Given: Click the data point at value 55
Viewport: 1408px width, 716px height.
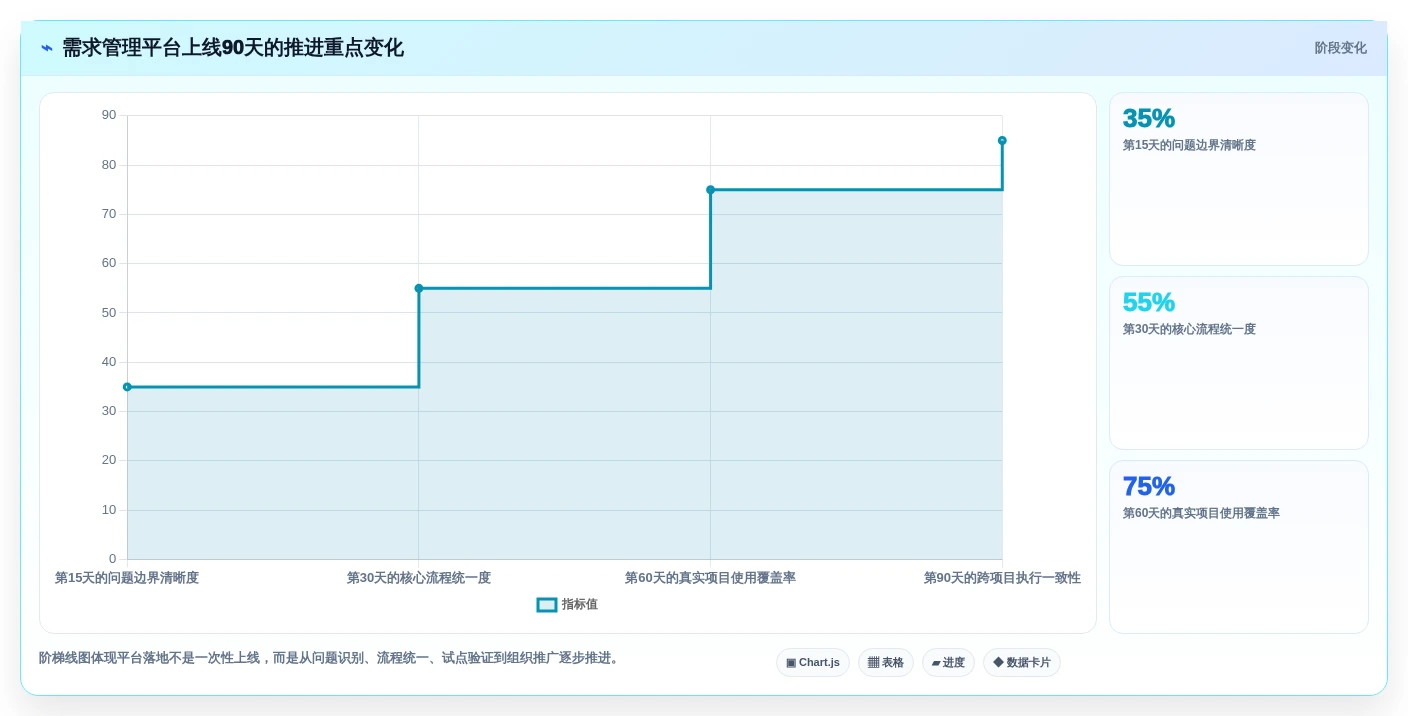Looking at the screenshot, I should [419, 288].
